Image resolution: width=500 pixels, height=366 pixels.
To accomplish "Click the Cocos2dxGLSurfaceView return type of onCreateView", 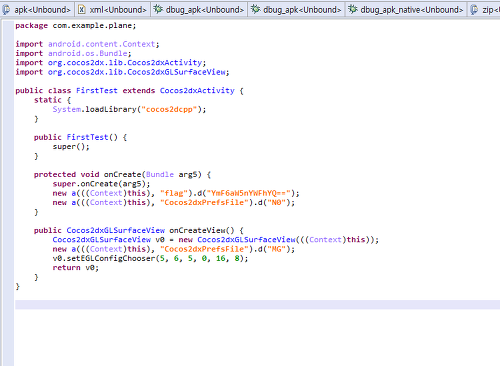I will pos(115,231).
